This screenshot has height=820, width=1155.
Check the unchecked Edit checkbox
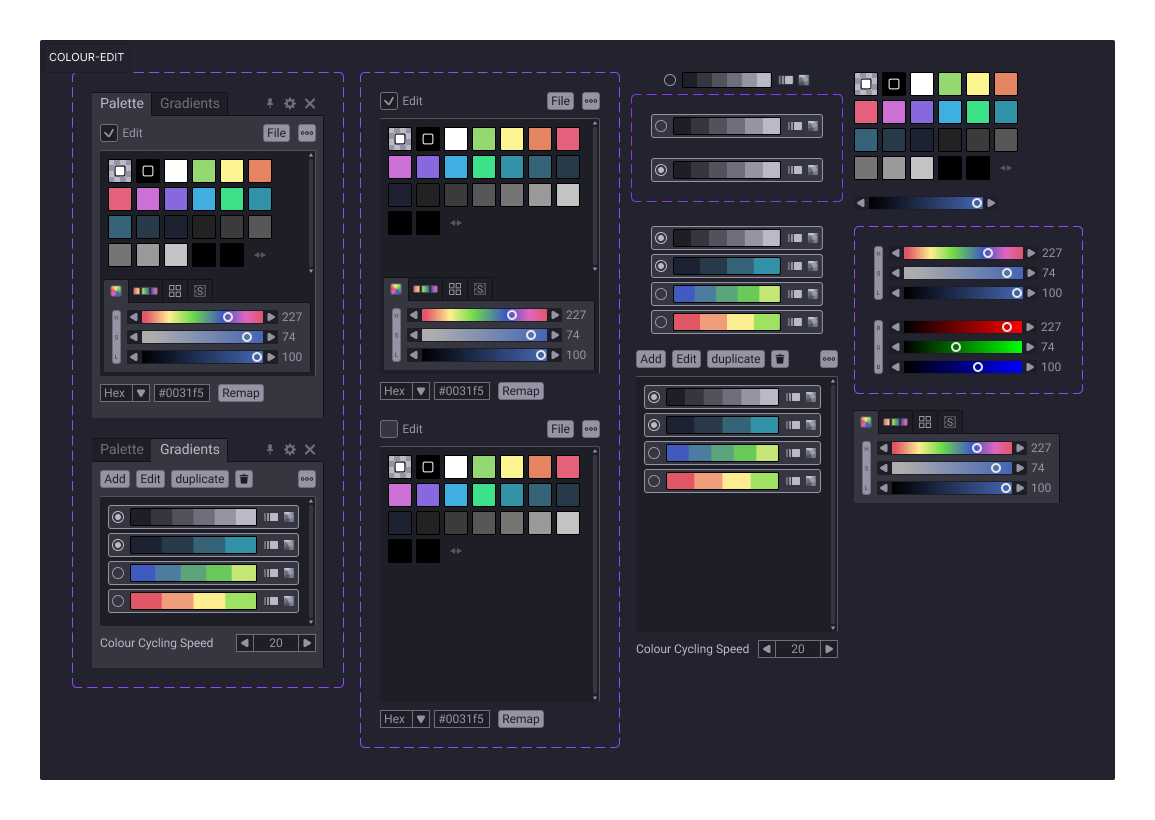click(x=389, y=429)
